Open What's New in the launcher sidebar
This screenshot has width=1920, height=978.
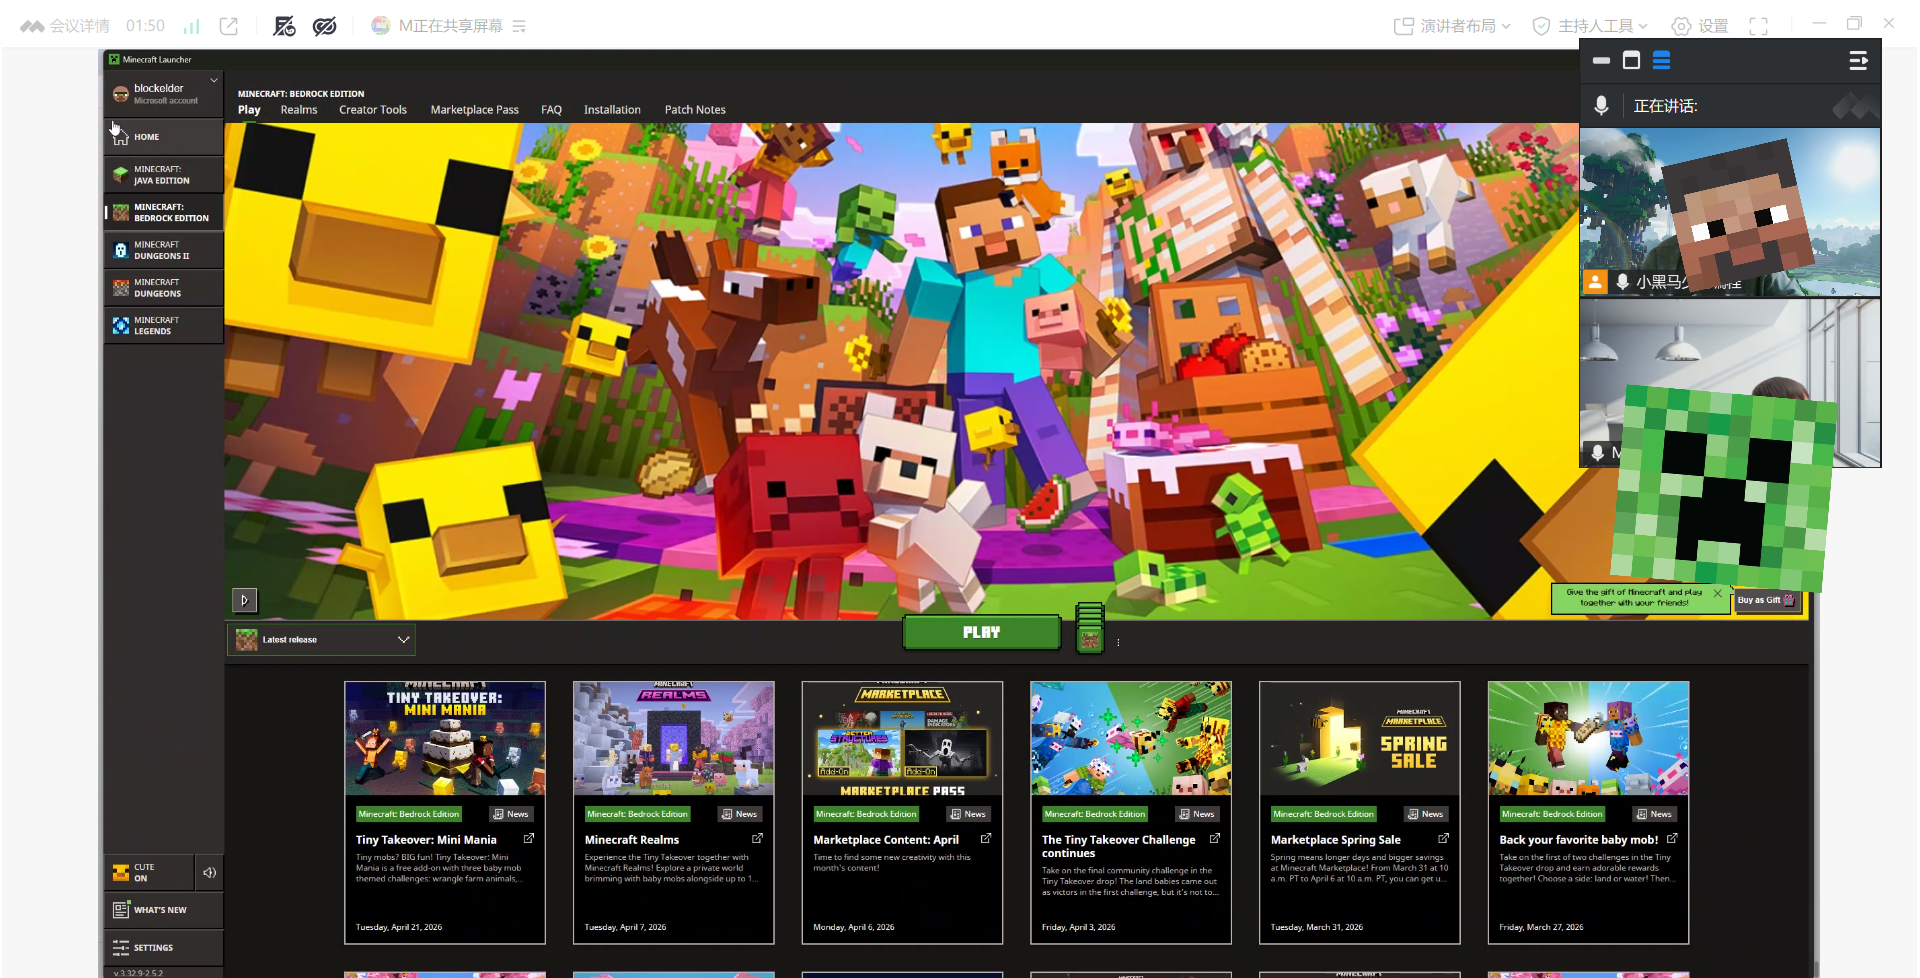[x=164, y=910]
